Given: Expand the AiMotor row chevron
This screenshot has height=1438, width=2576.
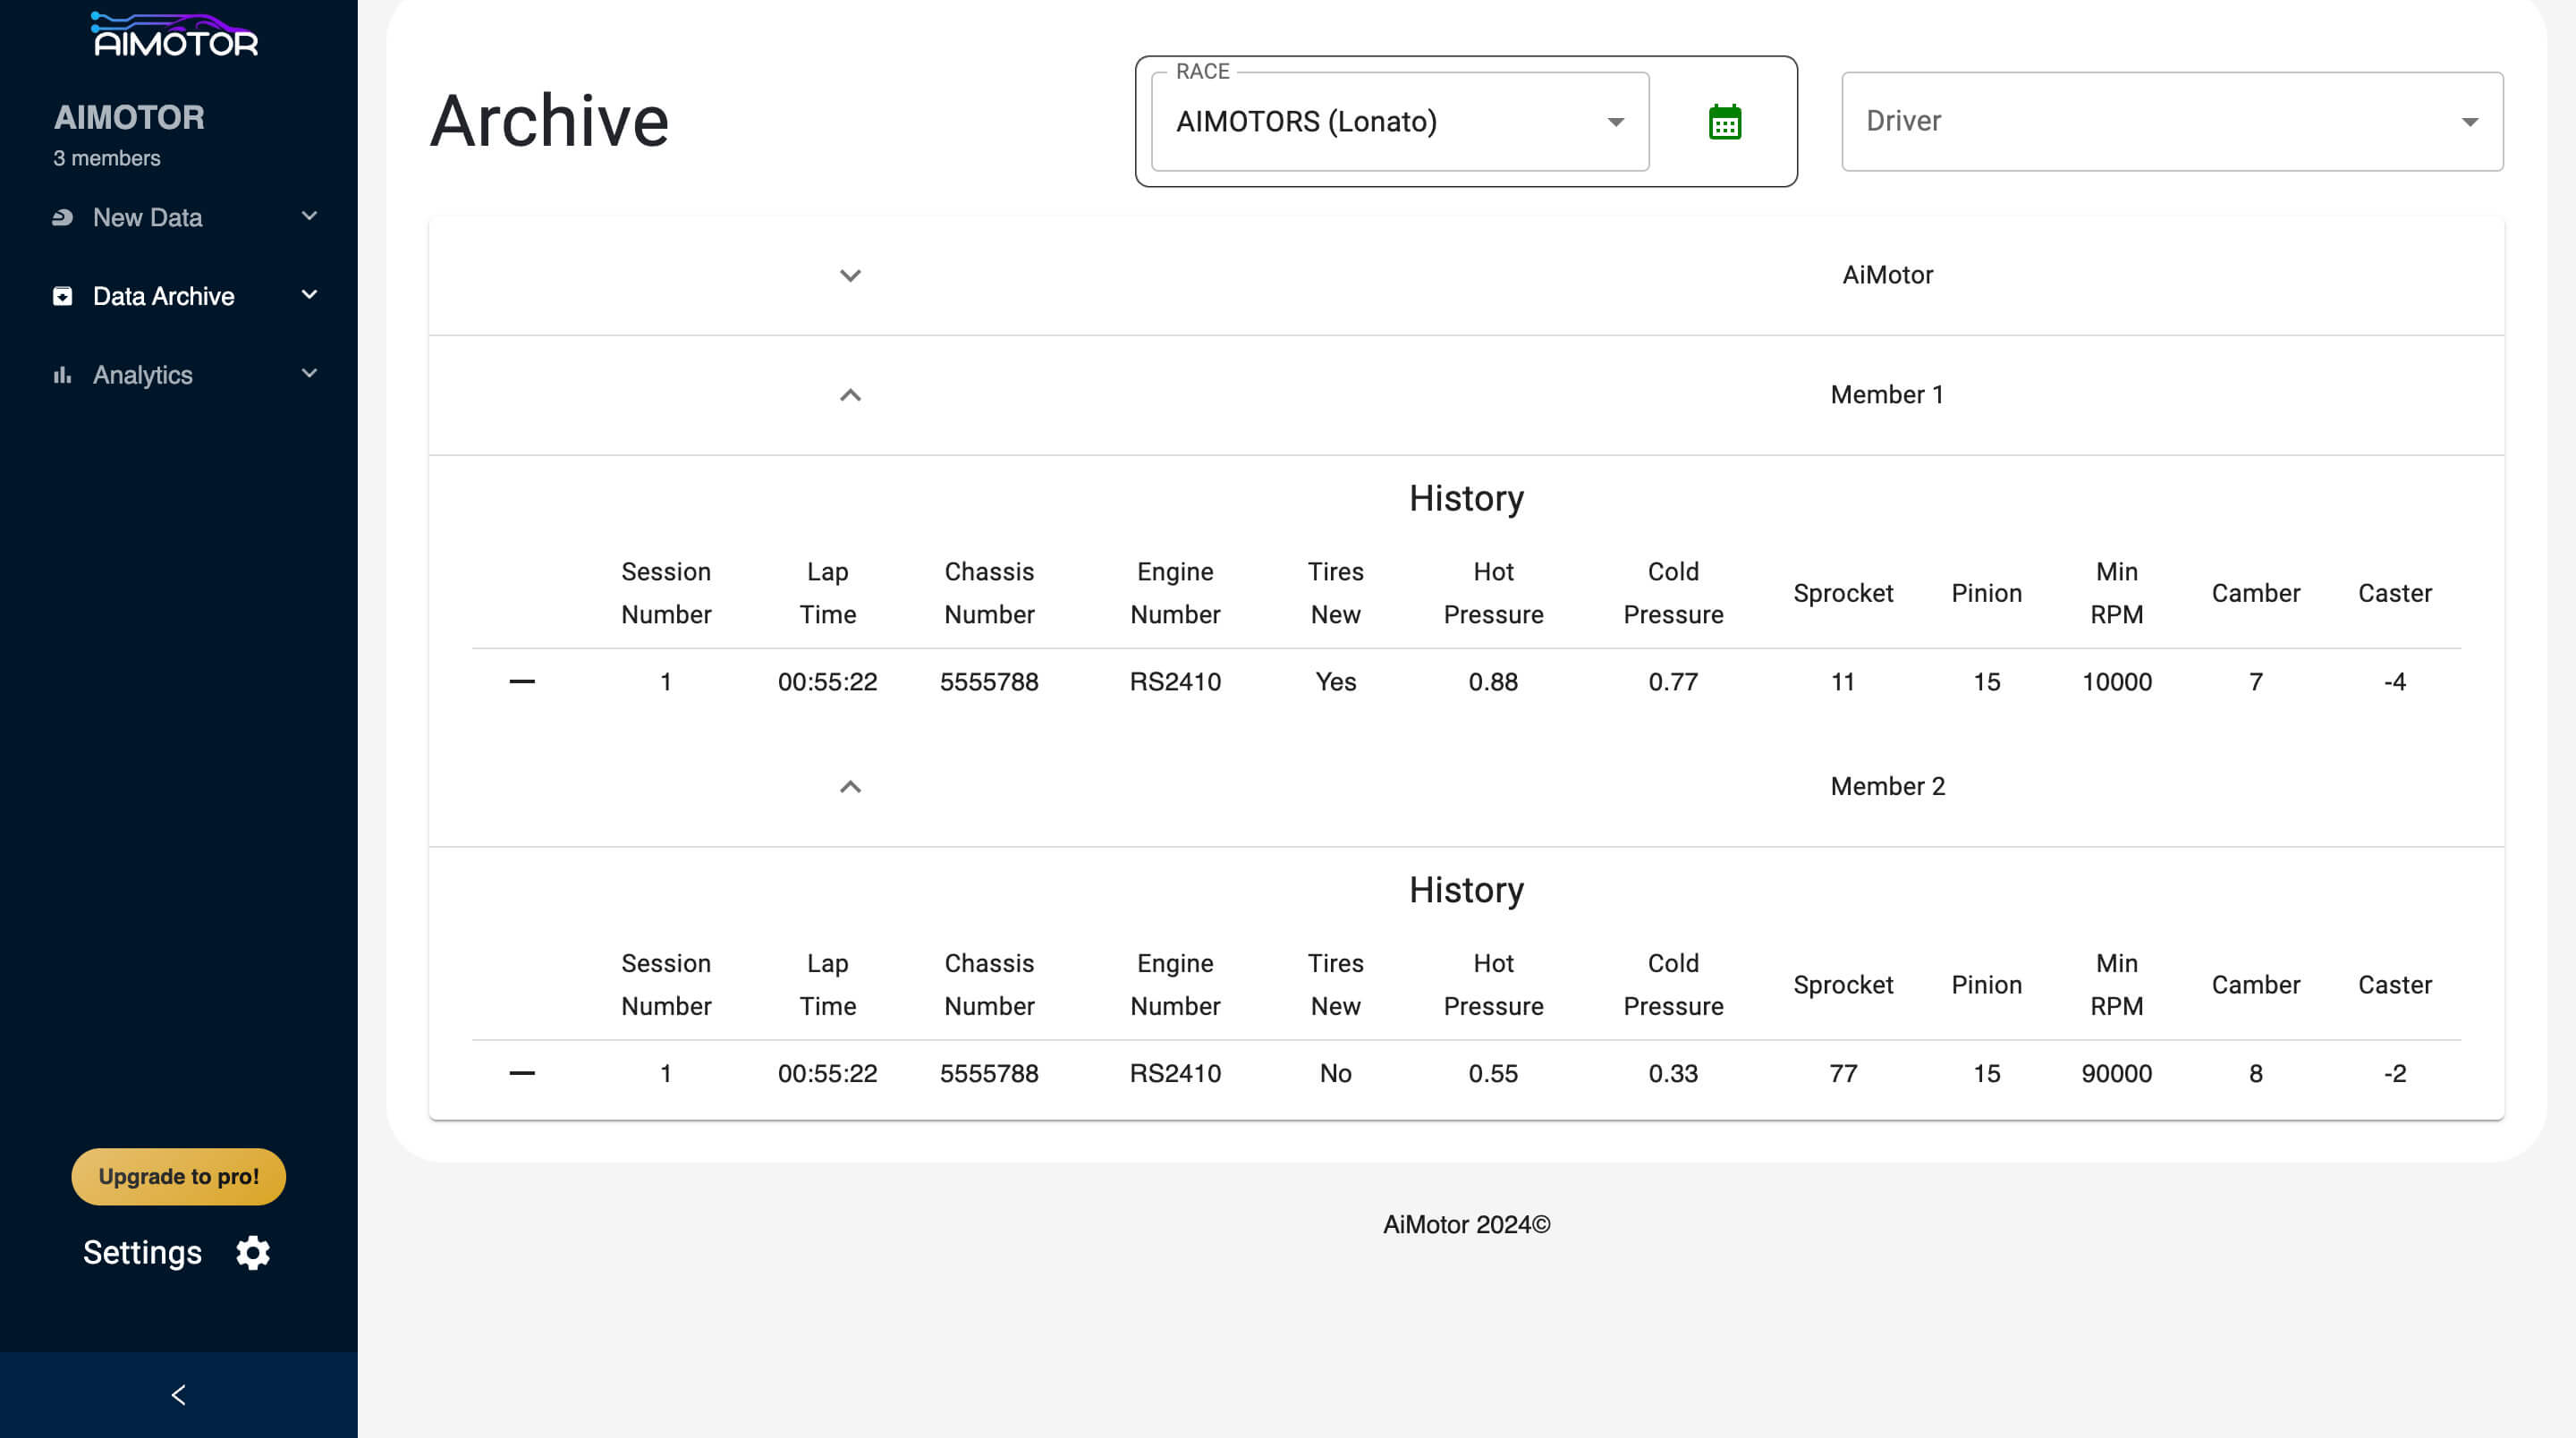Looking at the screenshot, I should (850, 275).
